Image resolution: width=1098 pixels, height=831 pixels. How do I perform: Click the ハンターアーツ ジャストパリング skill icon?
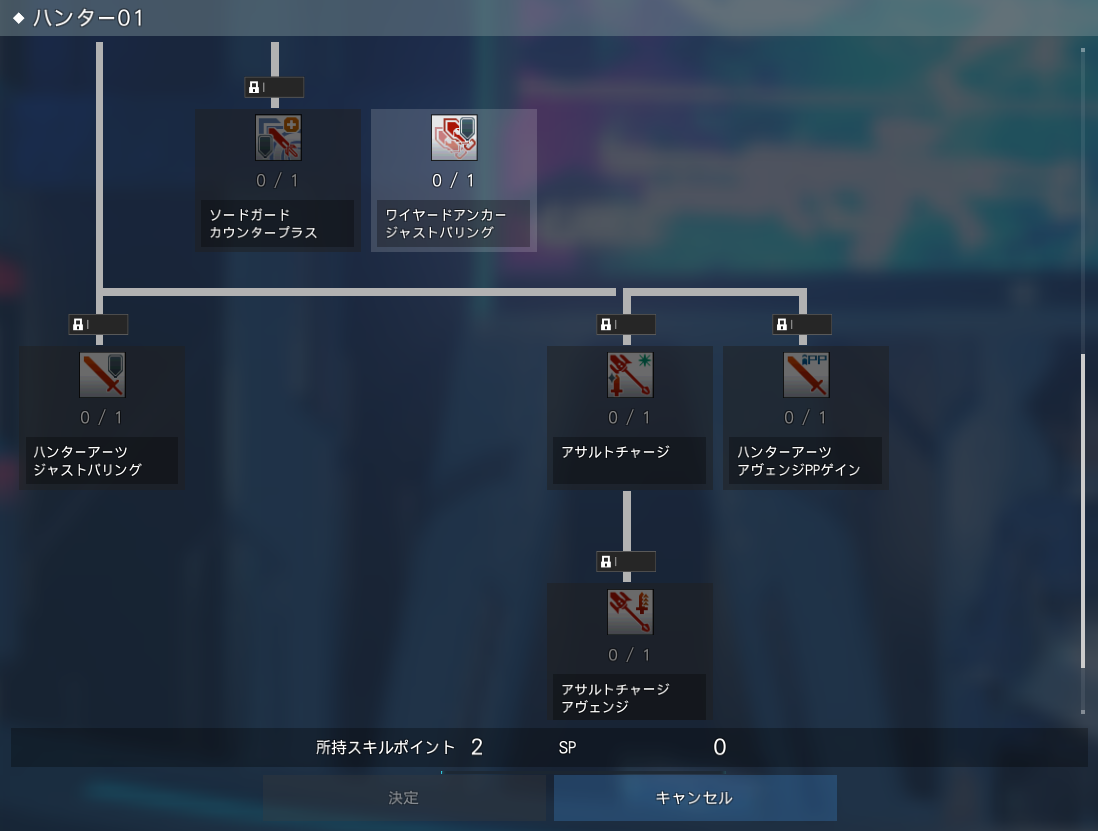coord(102,375)
